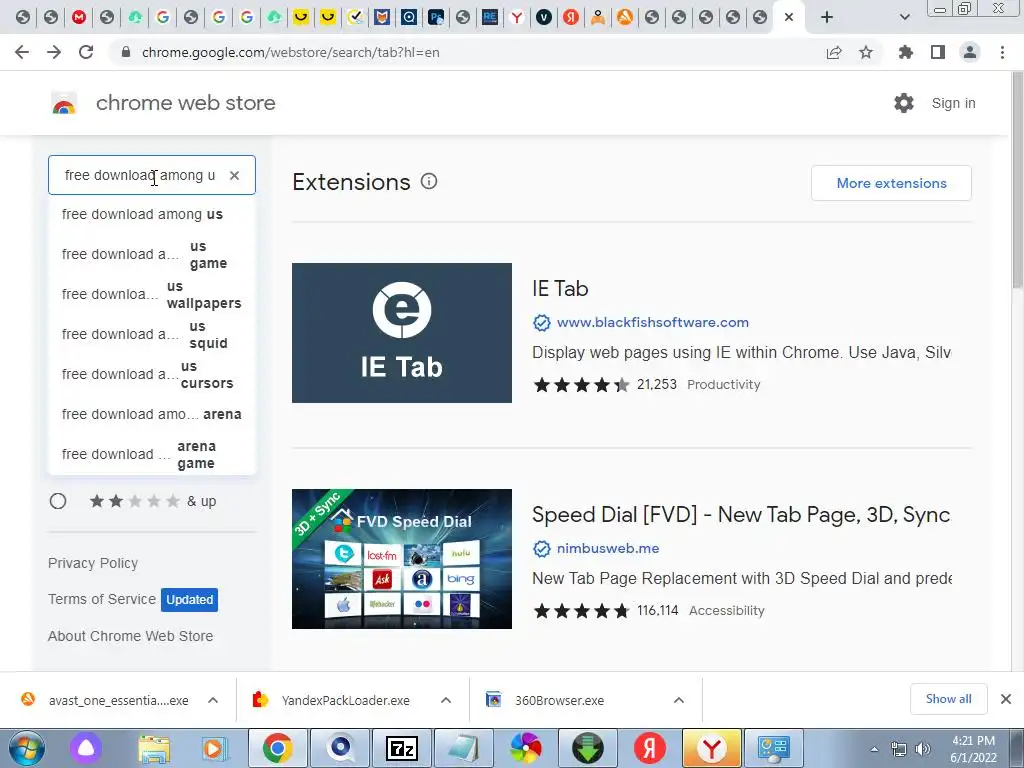Image resolution: width=1024 pixels, height=768 pixels.
Task: Toggle the browser side panel icon
Action: (938, 52)
